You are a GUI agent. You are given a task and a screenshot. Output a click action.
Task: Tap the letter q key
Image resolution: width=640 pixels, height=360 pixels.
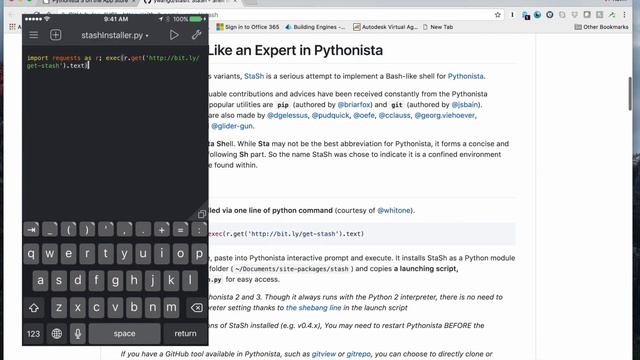(x=31, y=253)
